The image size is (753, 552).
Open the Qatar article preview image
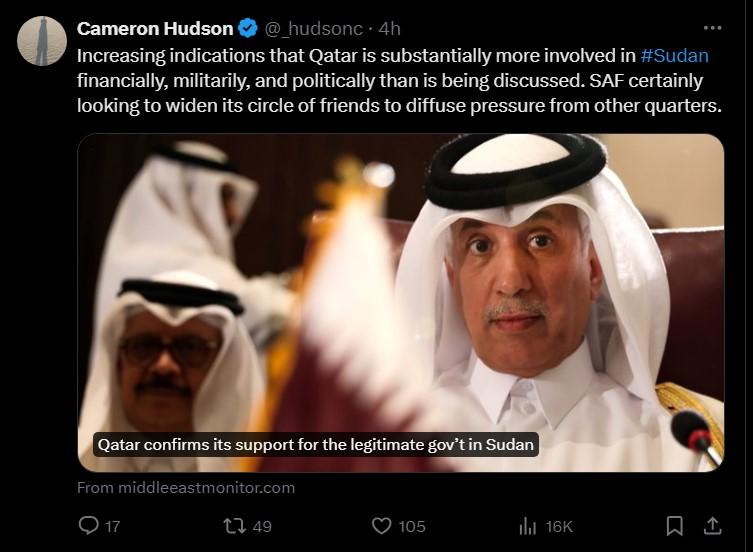click(401, 303)
